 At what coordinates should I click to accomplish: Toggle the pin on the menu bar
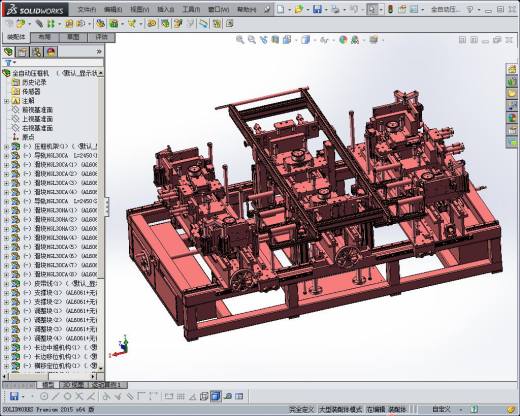click(267, 10)
